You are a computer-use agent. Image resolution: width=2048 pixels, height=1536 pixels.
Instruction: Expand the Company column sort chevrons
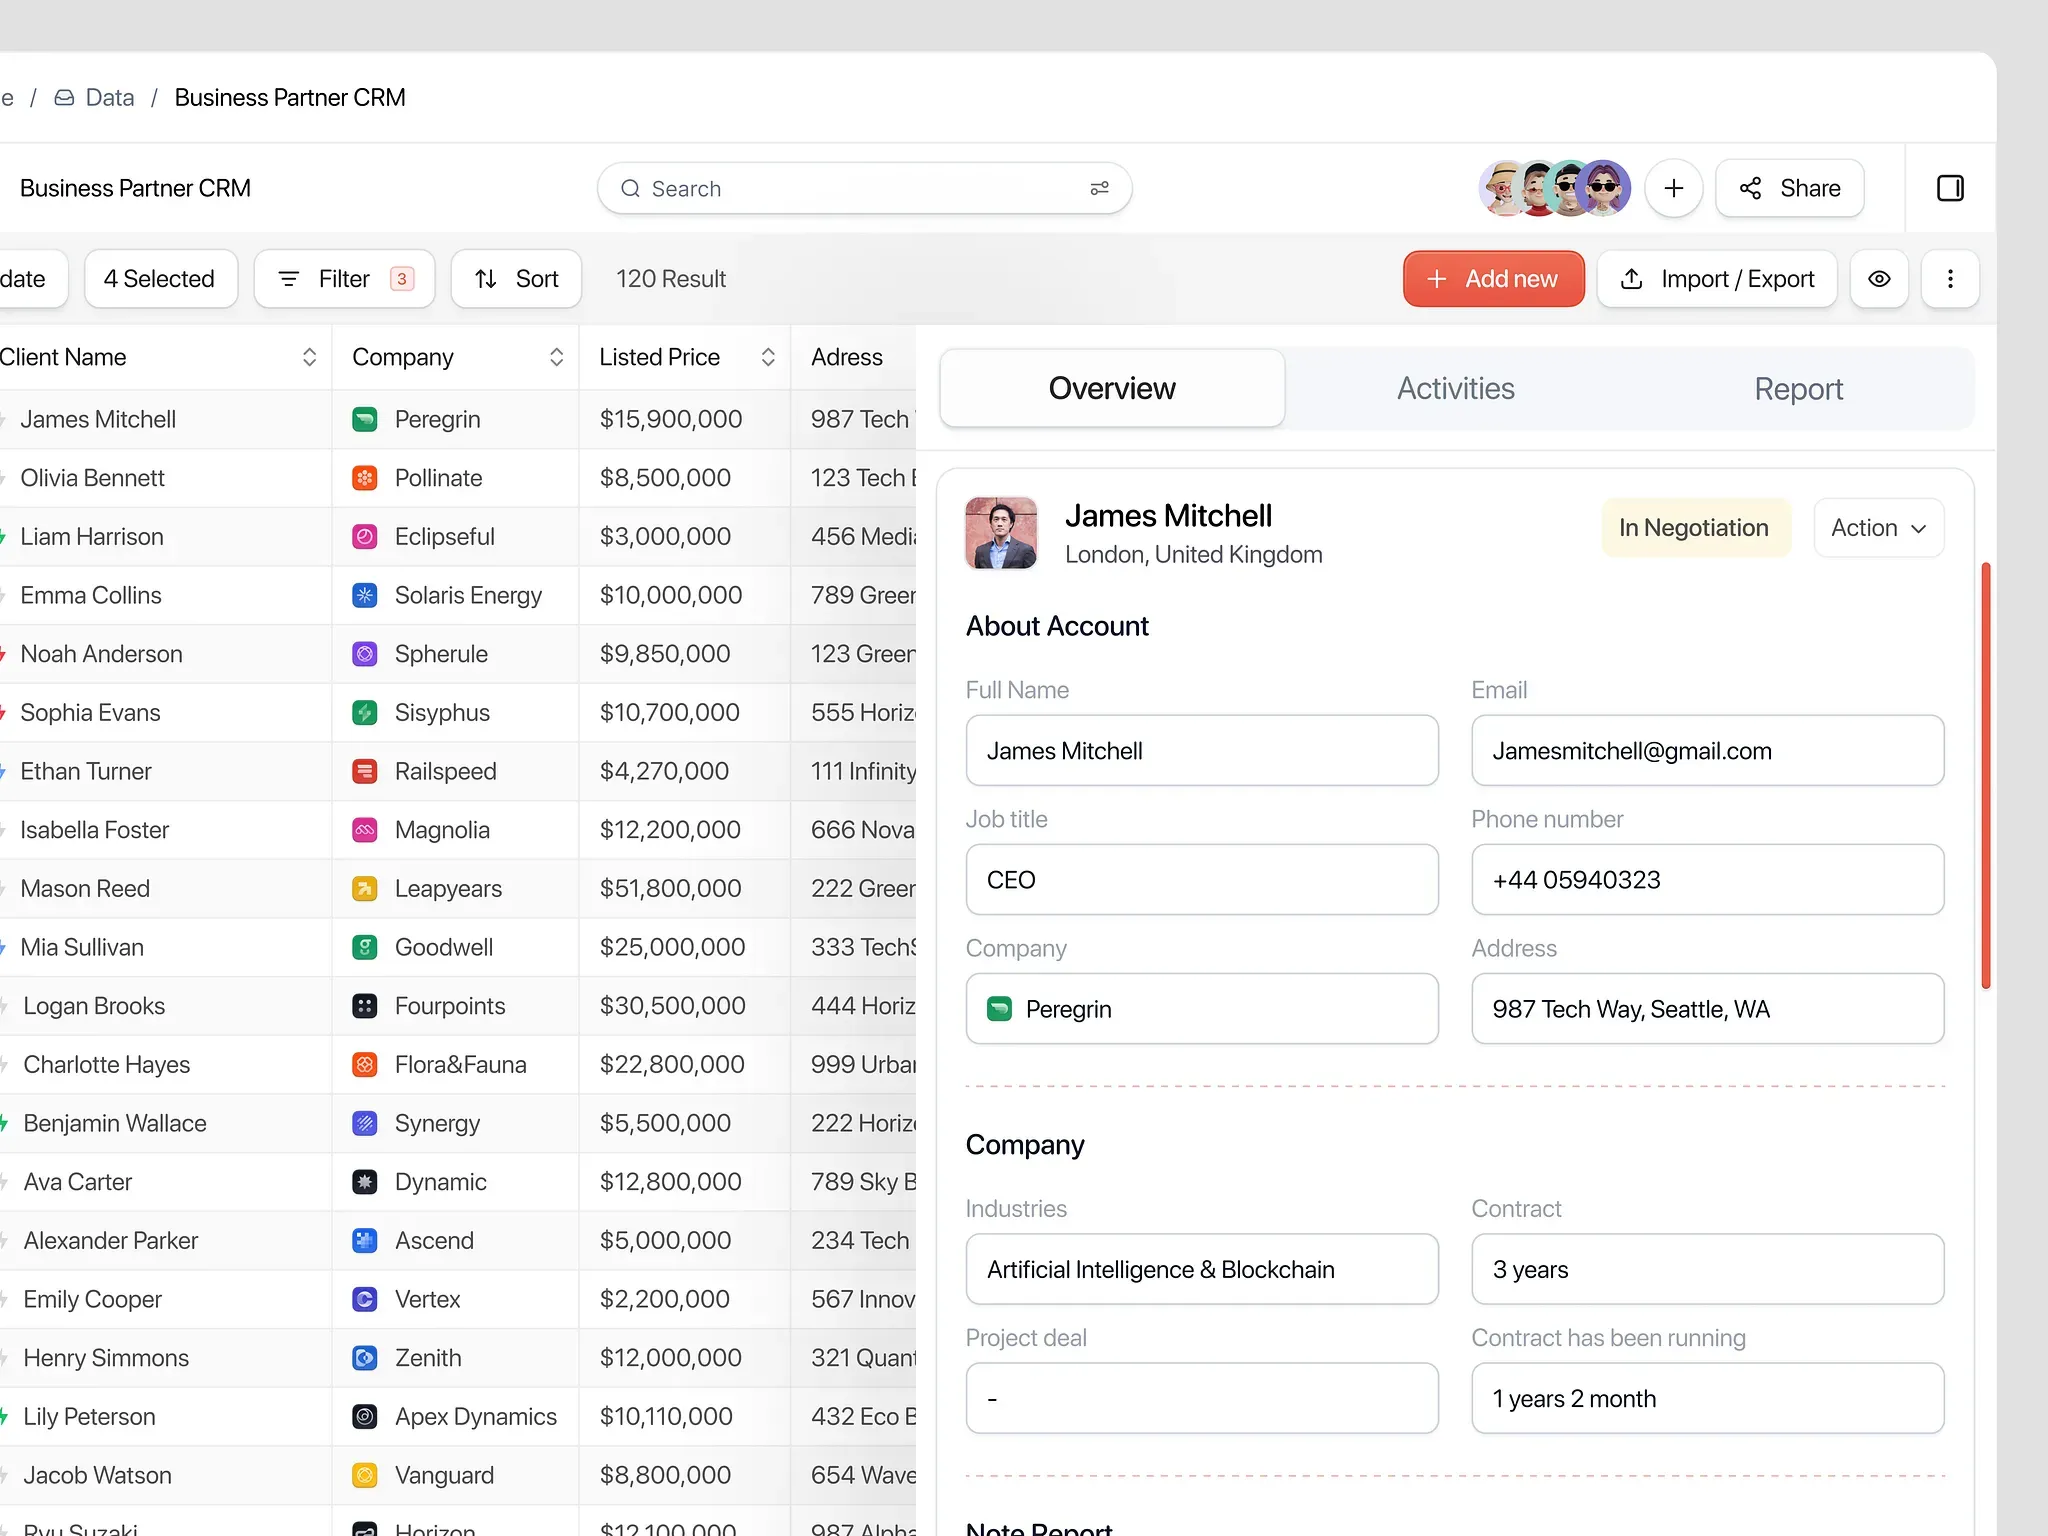pyautogui.click(x=556, y=358)
